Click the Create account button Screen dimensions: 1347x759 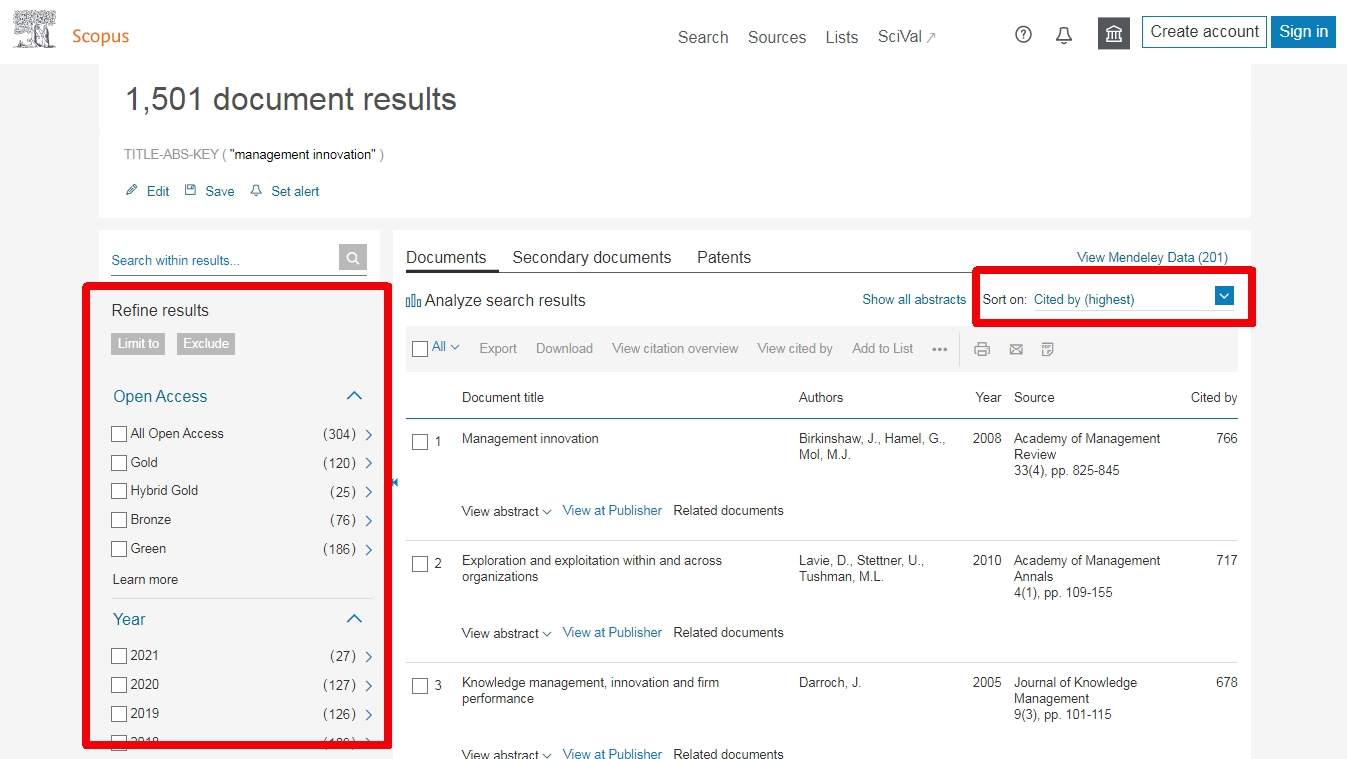[x=1204, y=32]
